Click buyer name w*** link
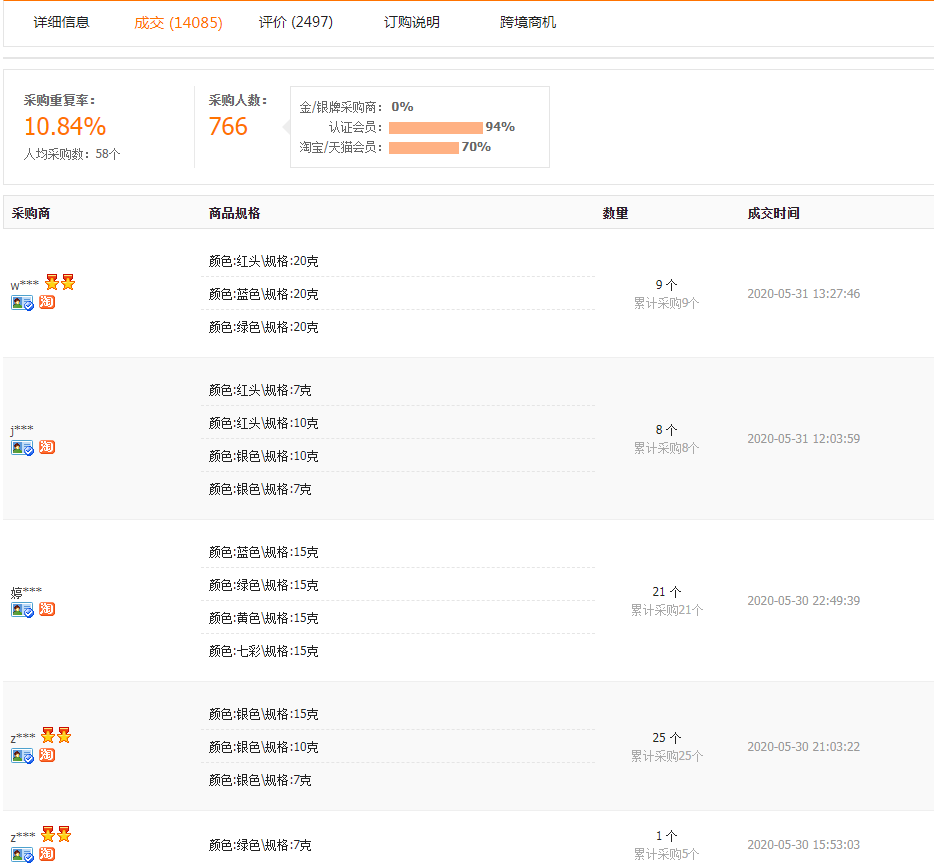Screen dimensions: 934x864 tap(20, 282)
